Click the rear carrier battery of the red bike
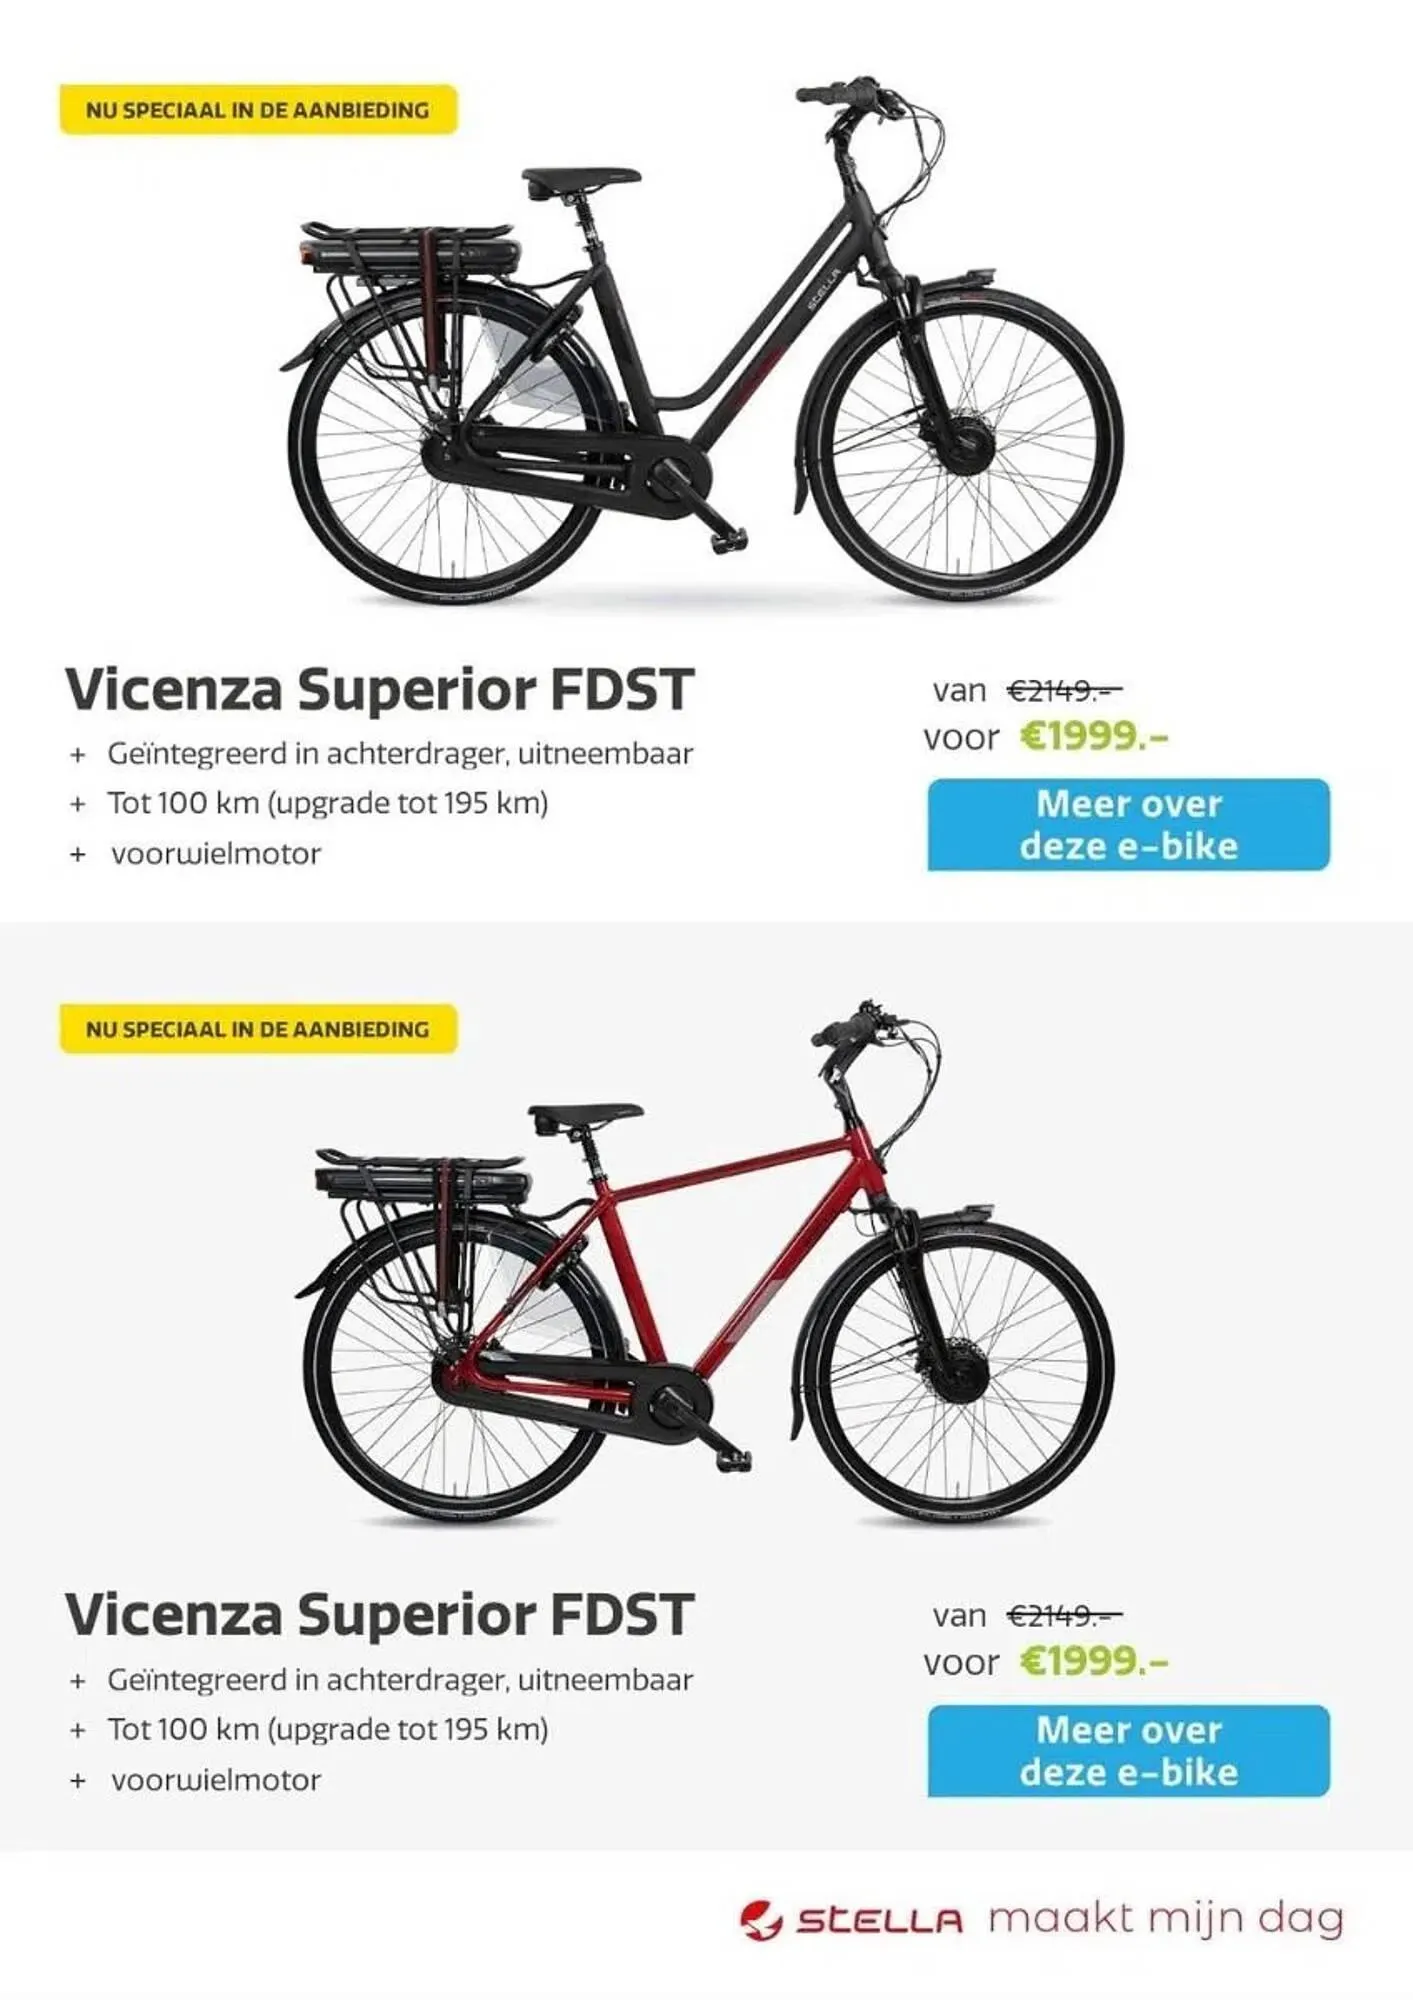The width and height of the screenshot is (1413, 2000). pos(418,1179)
